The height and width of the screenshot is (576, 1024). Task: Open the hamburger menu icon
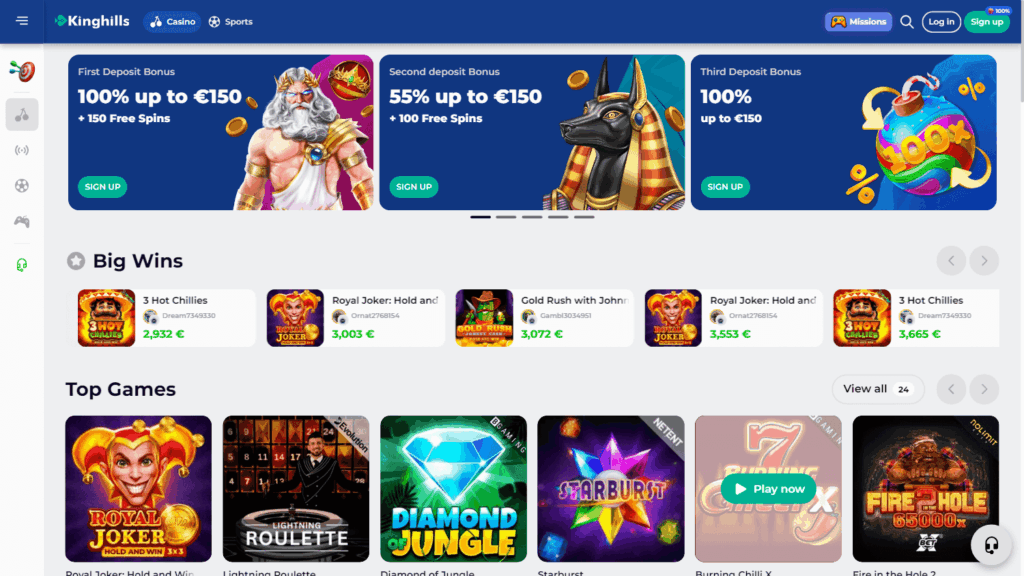click(22, 22)
